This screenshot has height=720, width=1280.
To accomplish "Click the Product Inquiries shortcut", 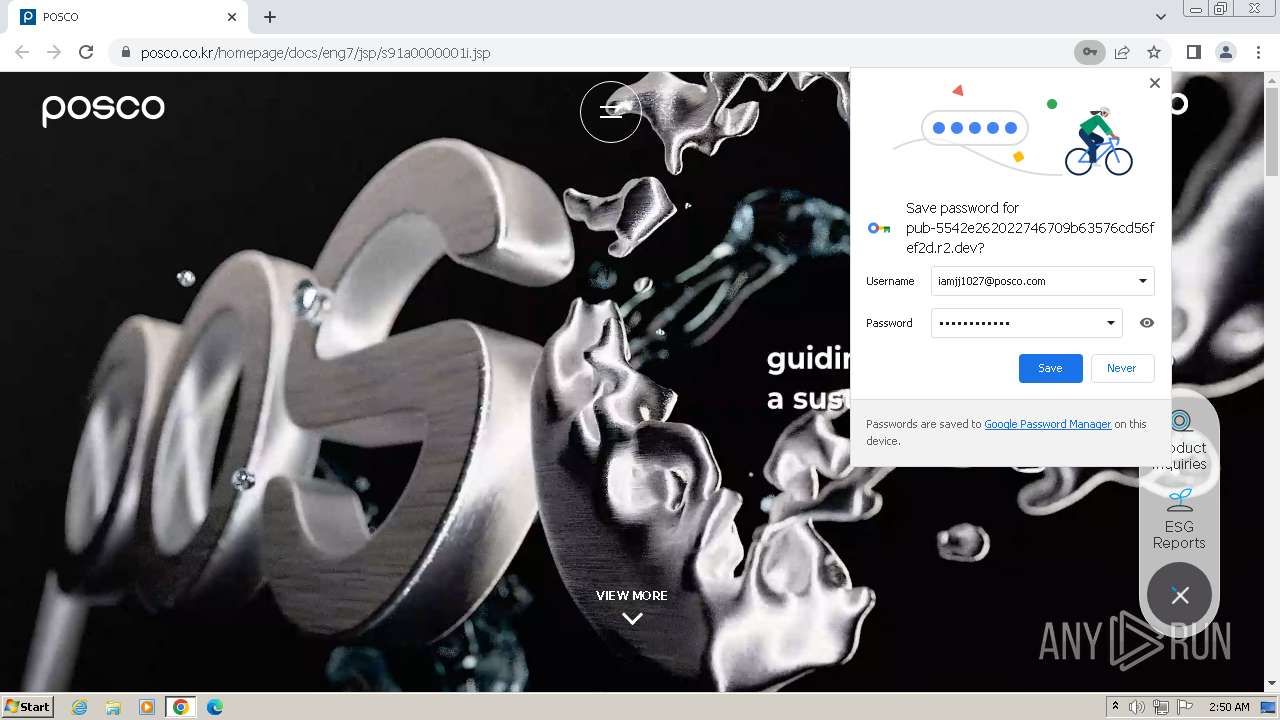I will [1181, 441].
